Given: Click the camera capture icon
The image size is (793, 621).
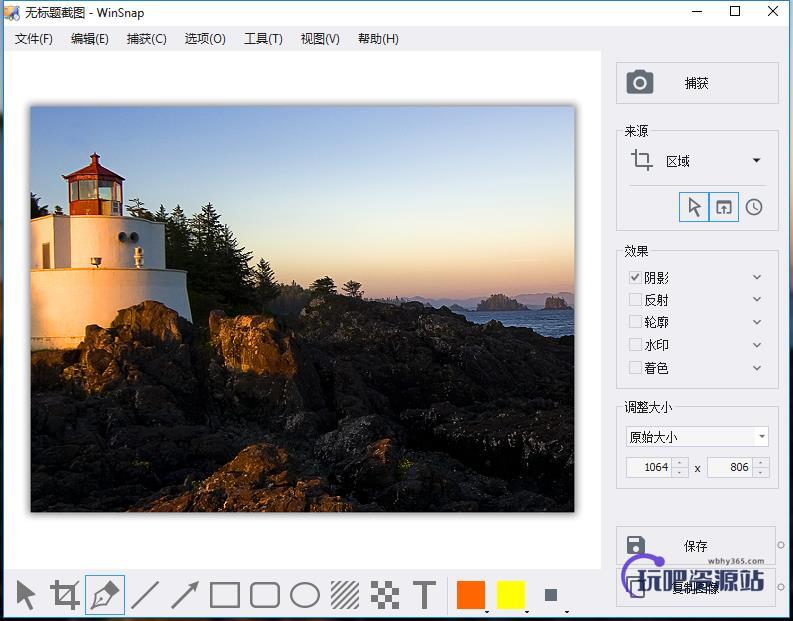Looking at the screenshot, I should click(x=640, y=82).
